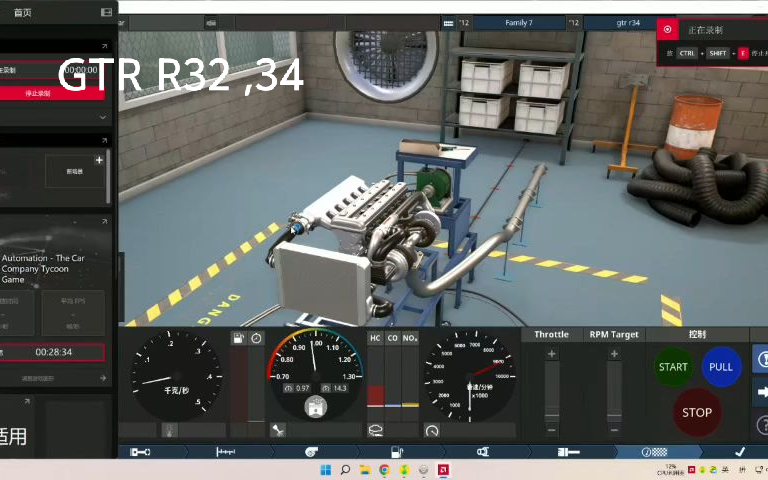Click the red F key badge

[x=743, y=53]
